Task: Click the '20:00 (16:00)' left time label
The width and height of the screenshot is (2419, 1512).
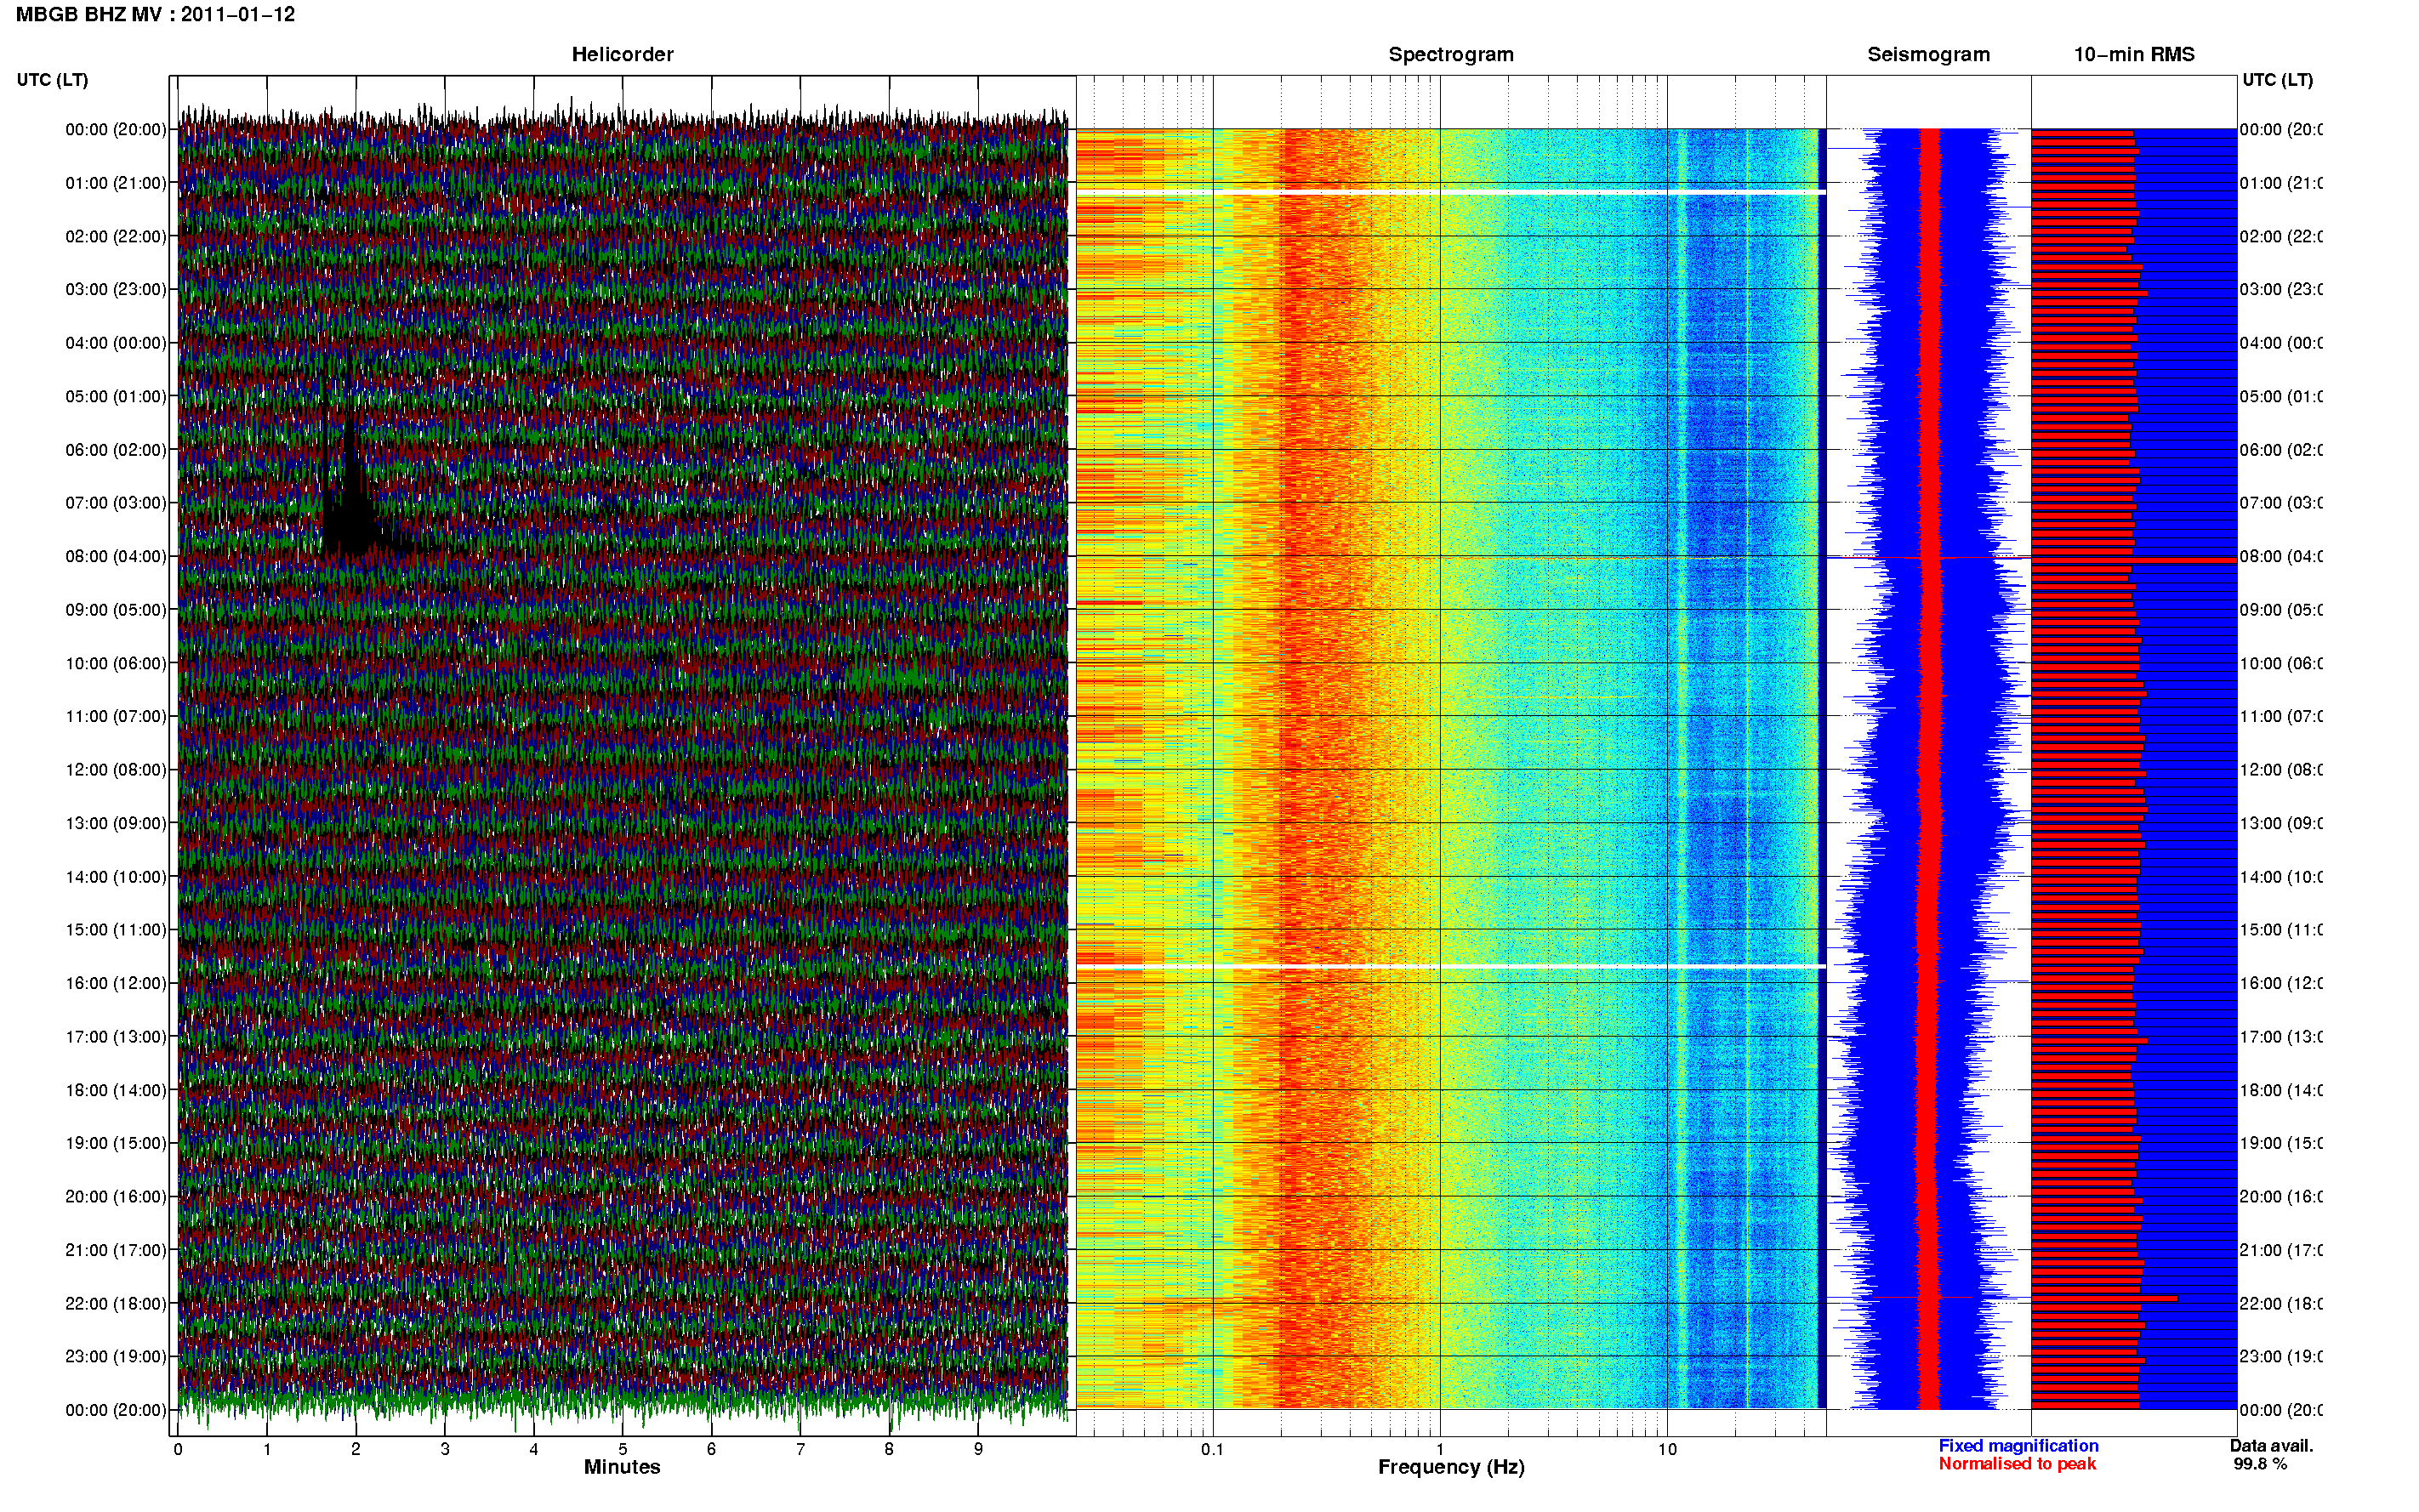Action: pyautogui.click(x=116, y=1197)
